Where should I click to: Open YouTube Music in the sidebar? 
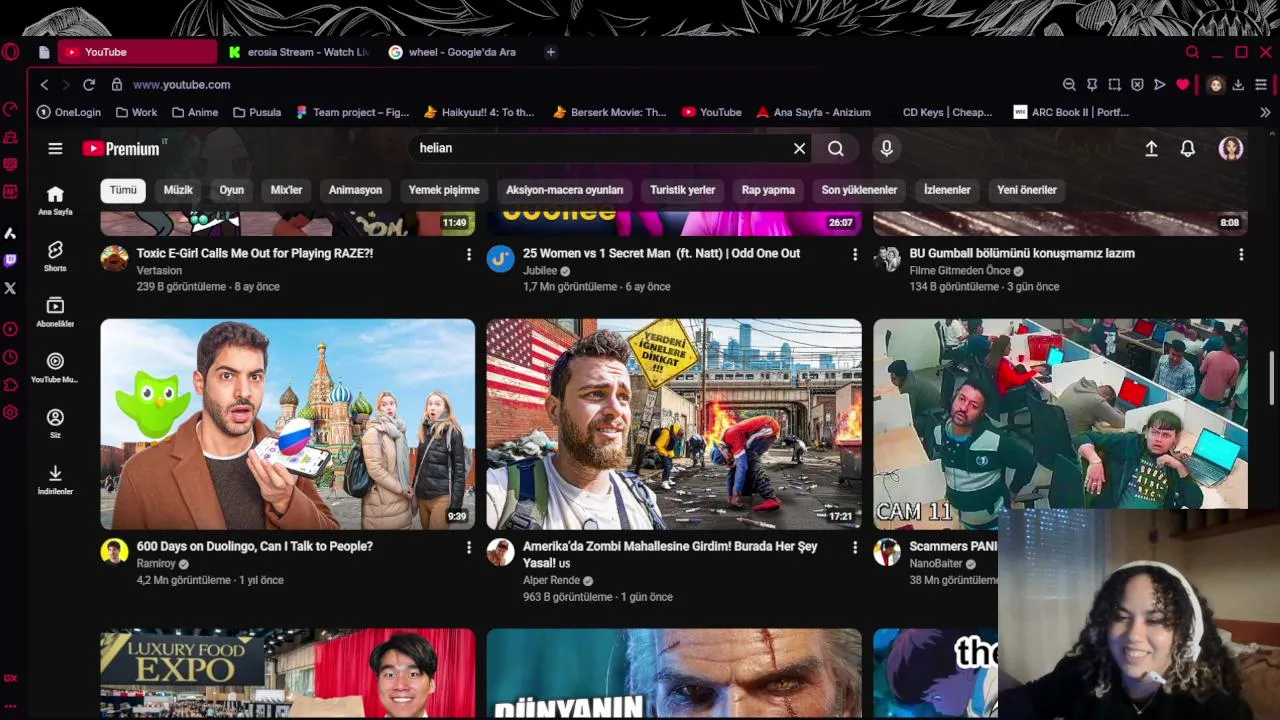[x=55, y=368]
